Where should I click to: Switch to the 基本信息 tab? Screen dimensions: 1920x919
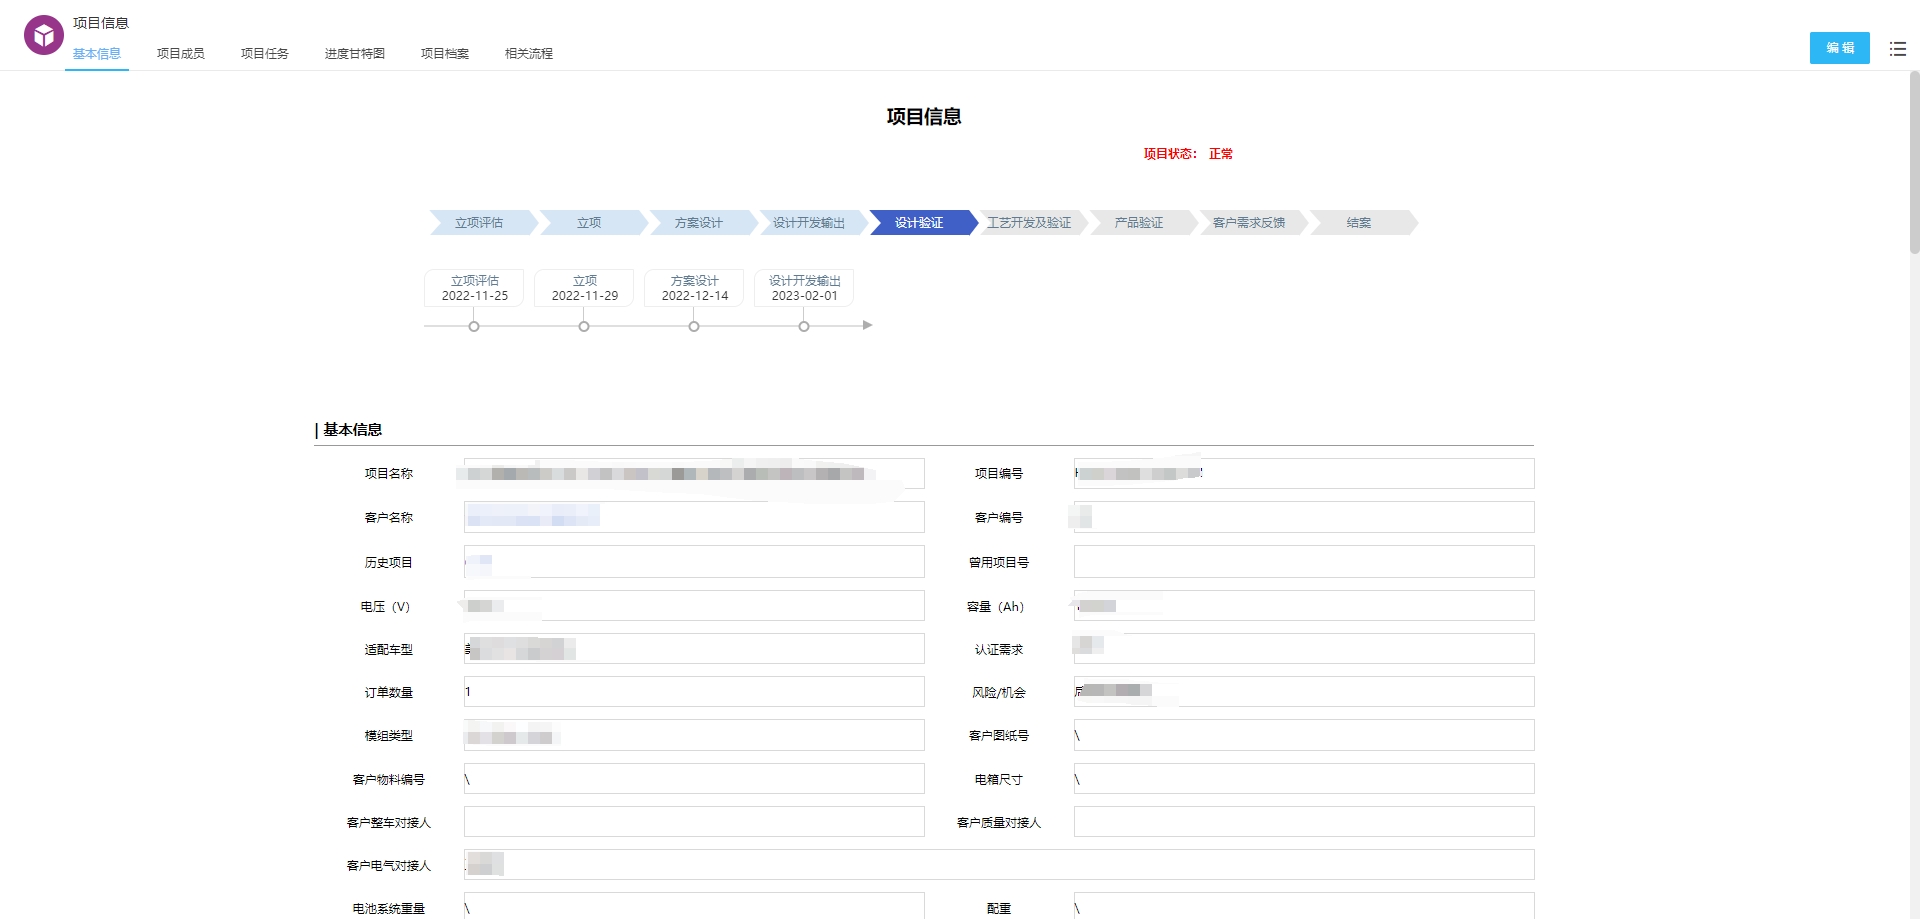(x=97, y=54)
